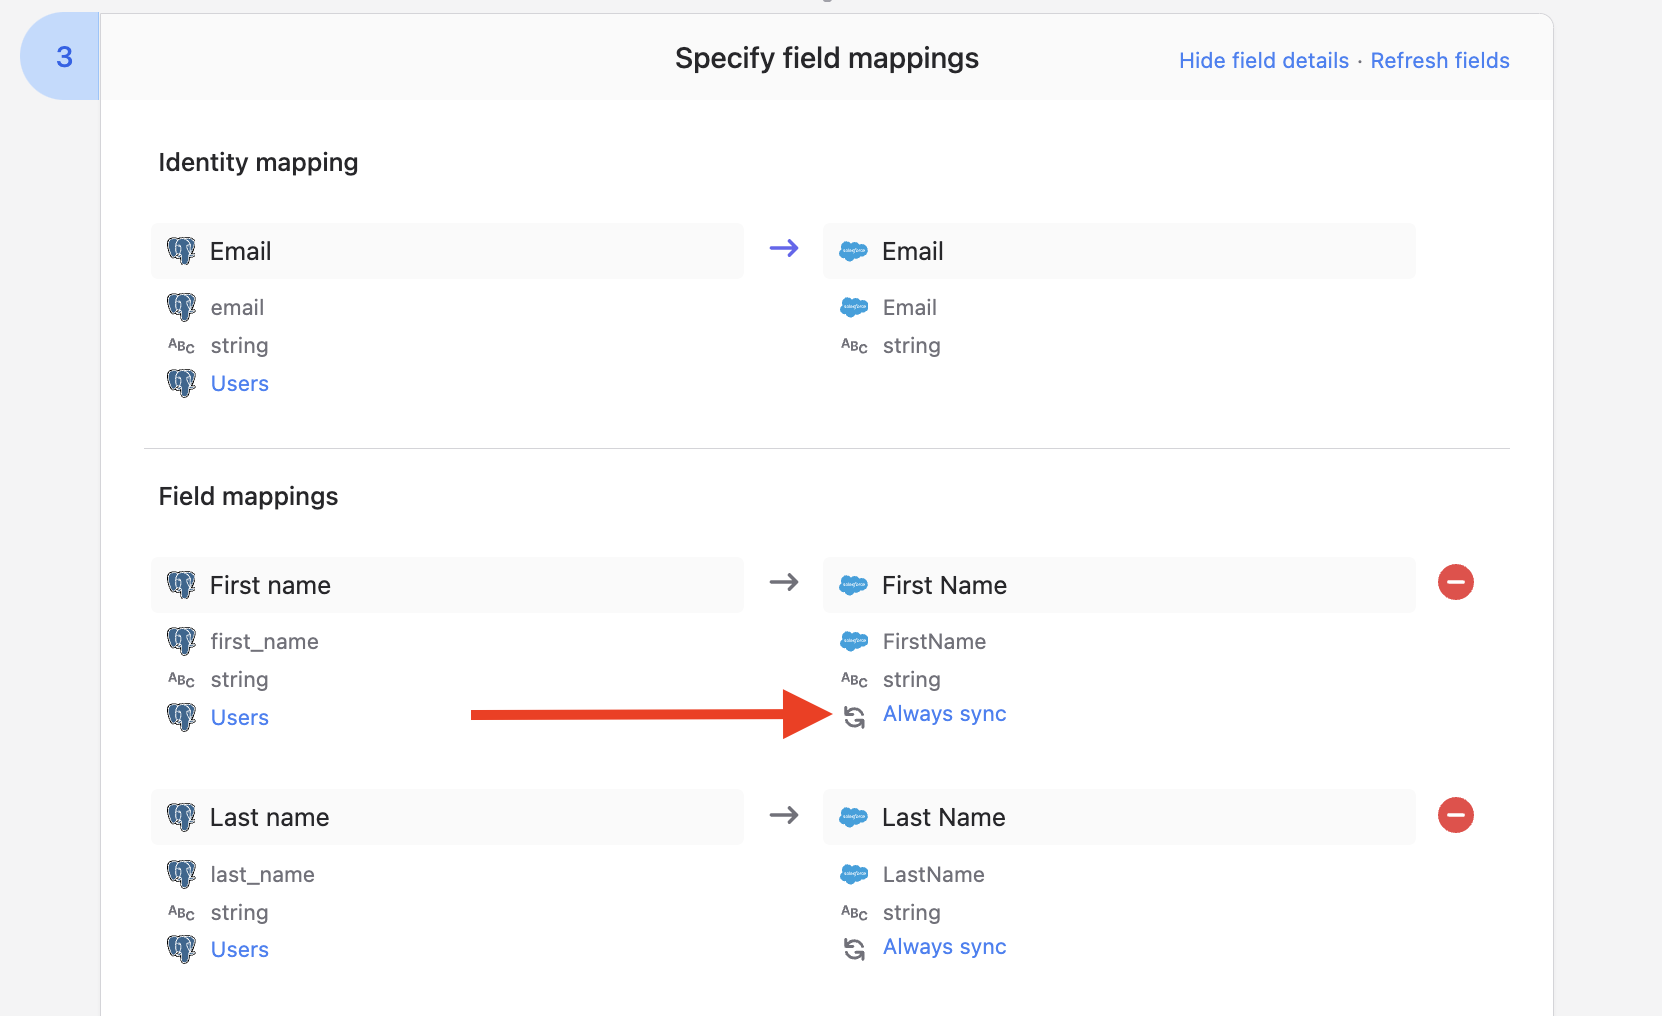Viewport: 1662px width, 1016px height.
Task: Click the Salesforce icon in Email destination field
Action: coord(853,251)
